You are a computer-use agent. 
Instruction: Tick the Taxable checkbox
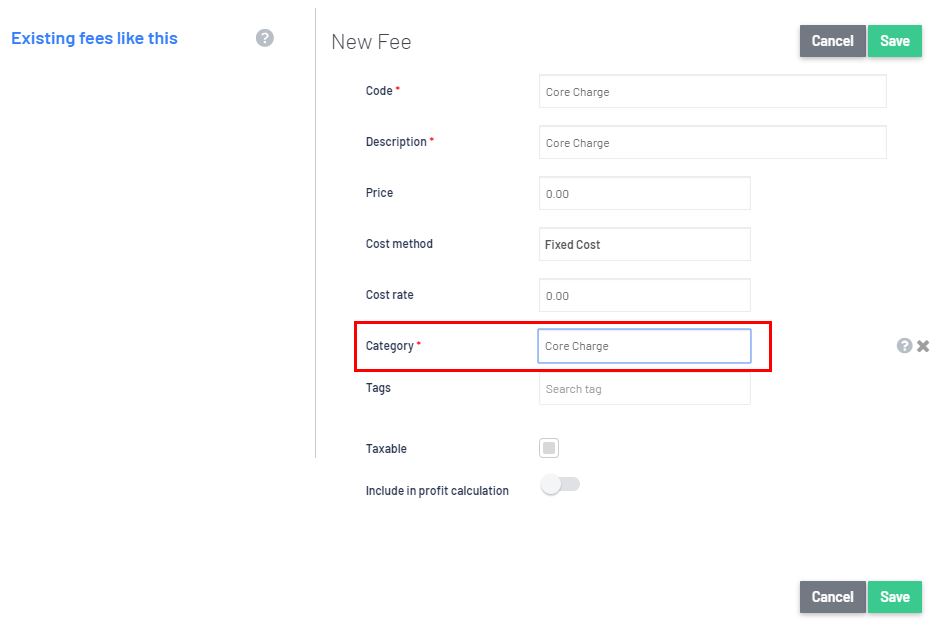(x=549, y=448)
